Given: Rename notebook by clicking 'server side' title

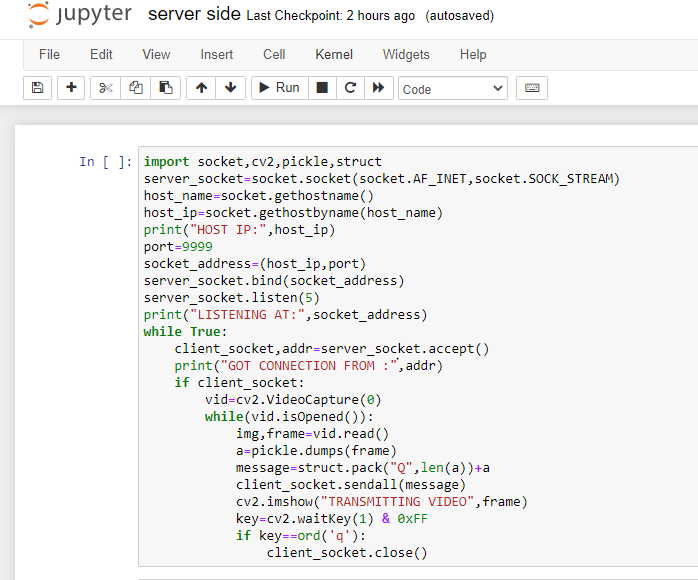Looking at the screenshot, I should 194,14.
